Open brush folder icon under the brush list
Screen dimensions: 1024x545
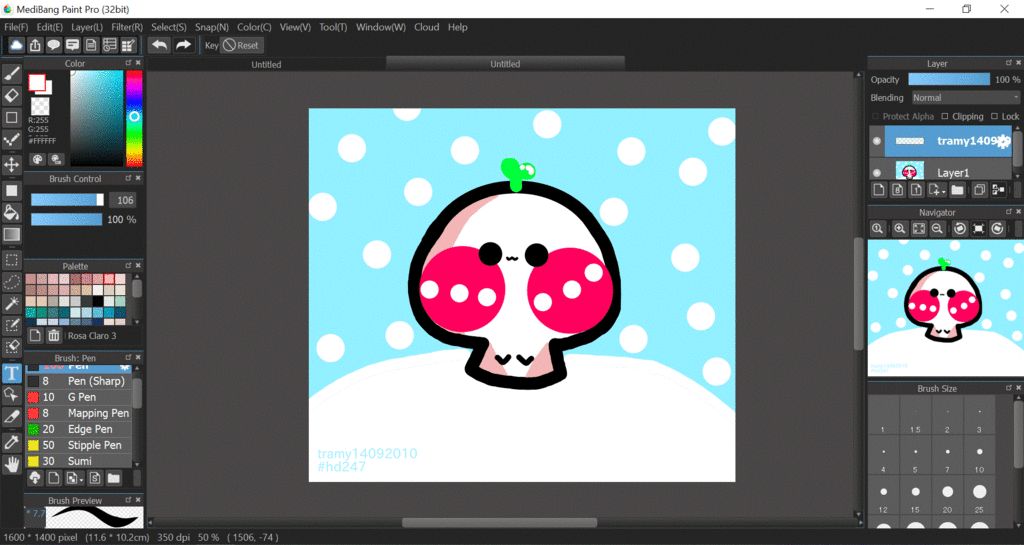[x=114, y=478]
